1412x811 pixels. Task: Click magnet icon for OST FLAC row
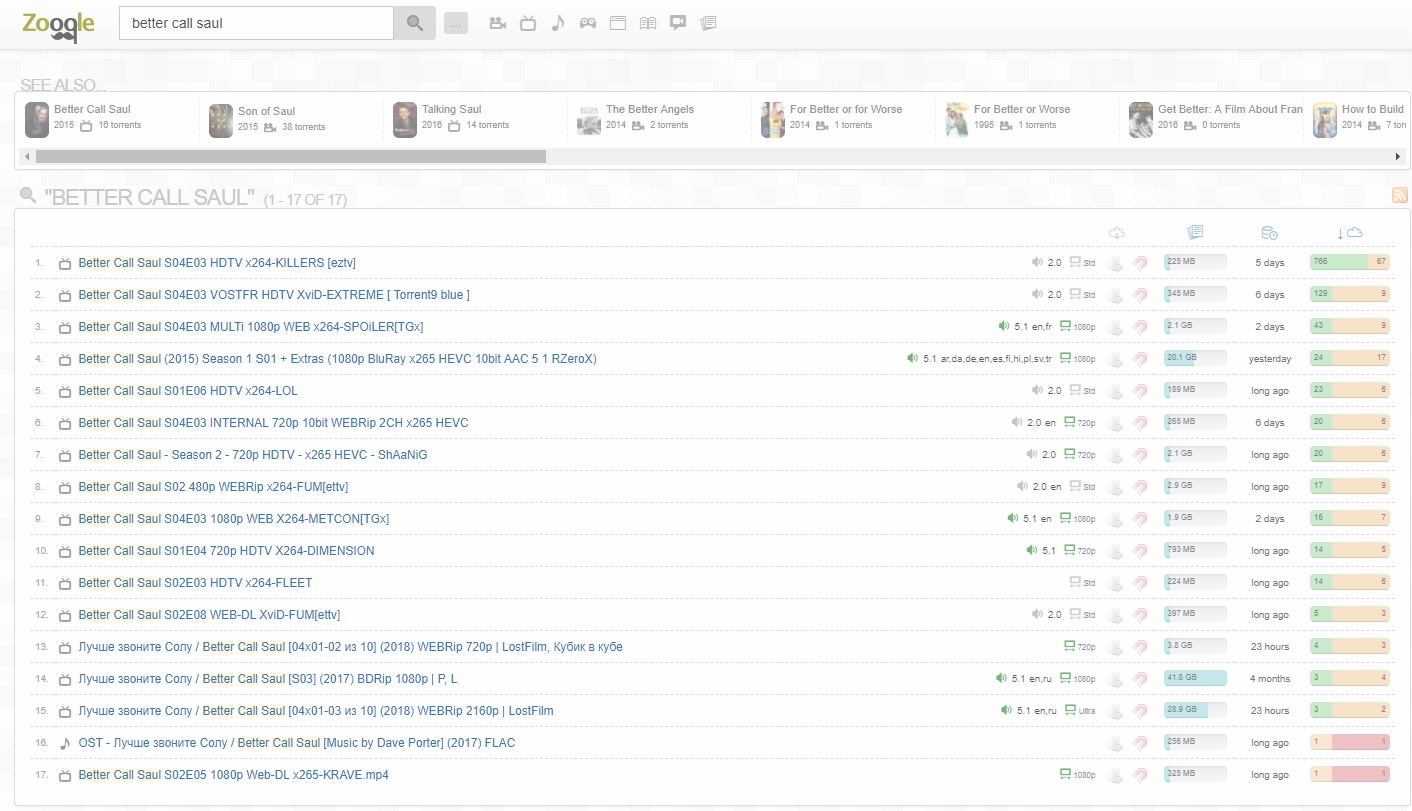click(1140, 743)
